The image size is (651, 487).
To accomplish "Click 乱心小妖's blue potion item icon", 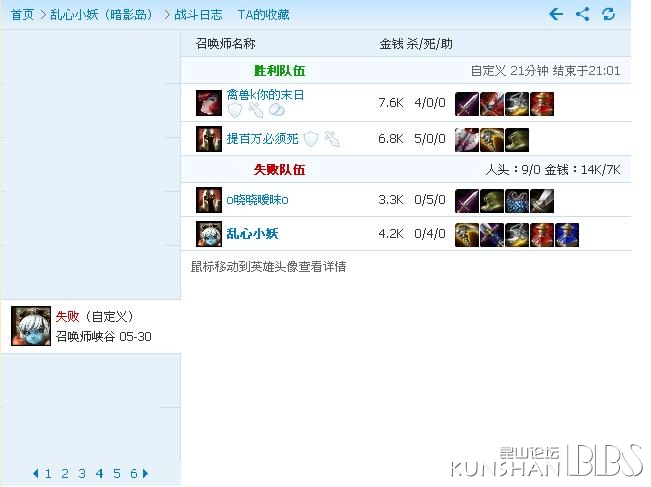I will coord(567,235).
